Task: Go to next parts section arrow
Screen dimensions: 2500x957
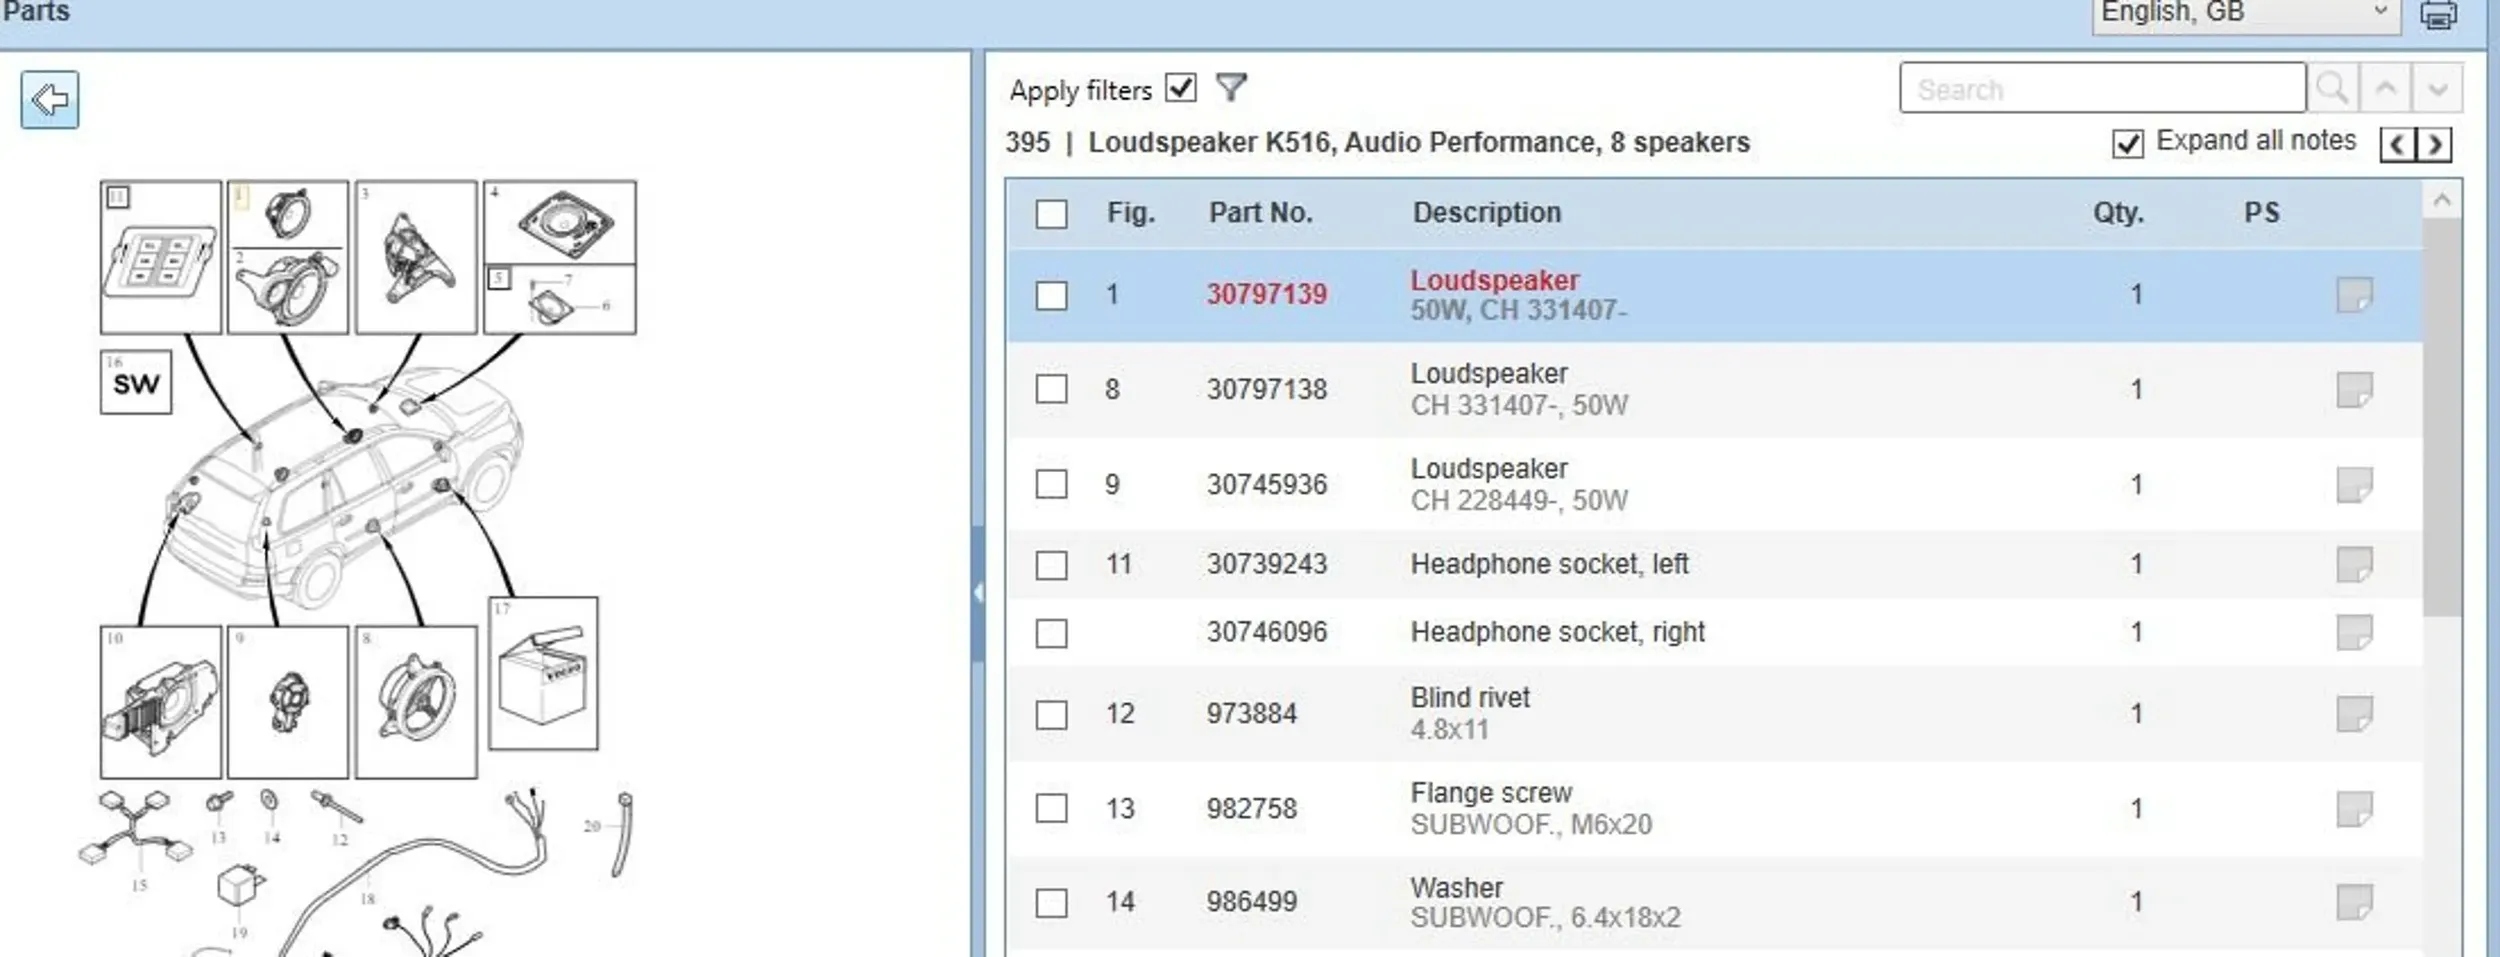Action: (2434, 145)
